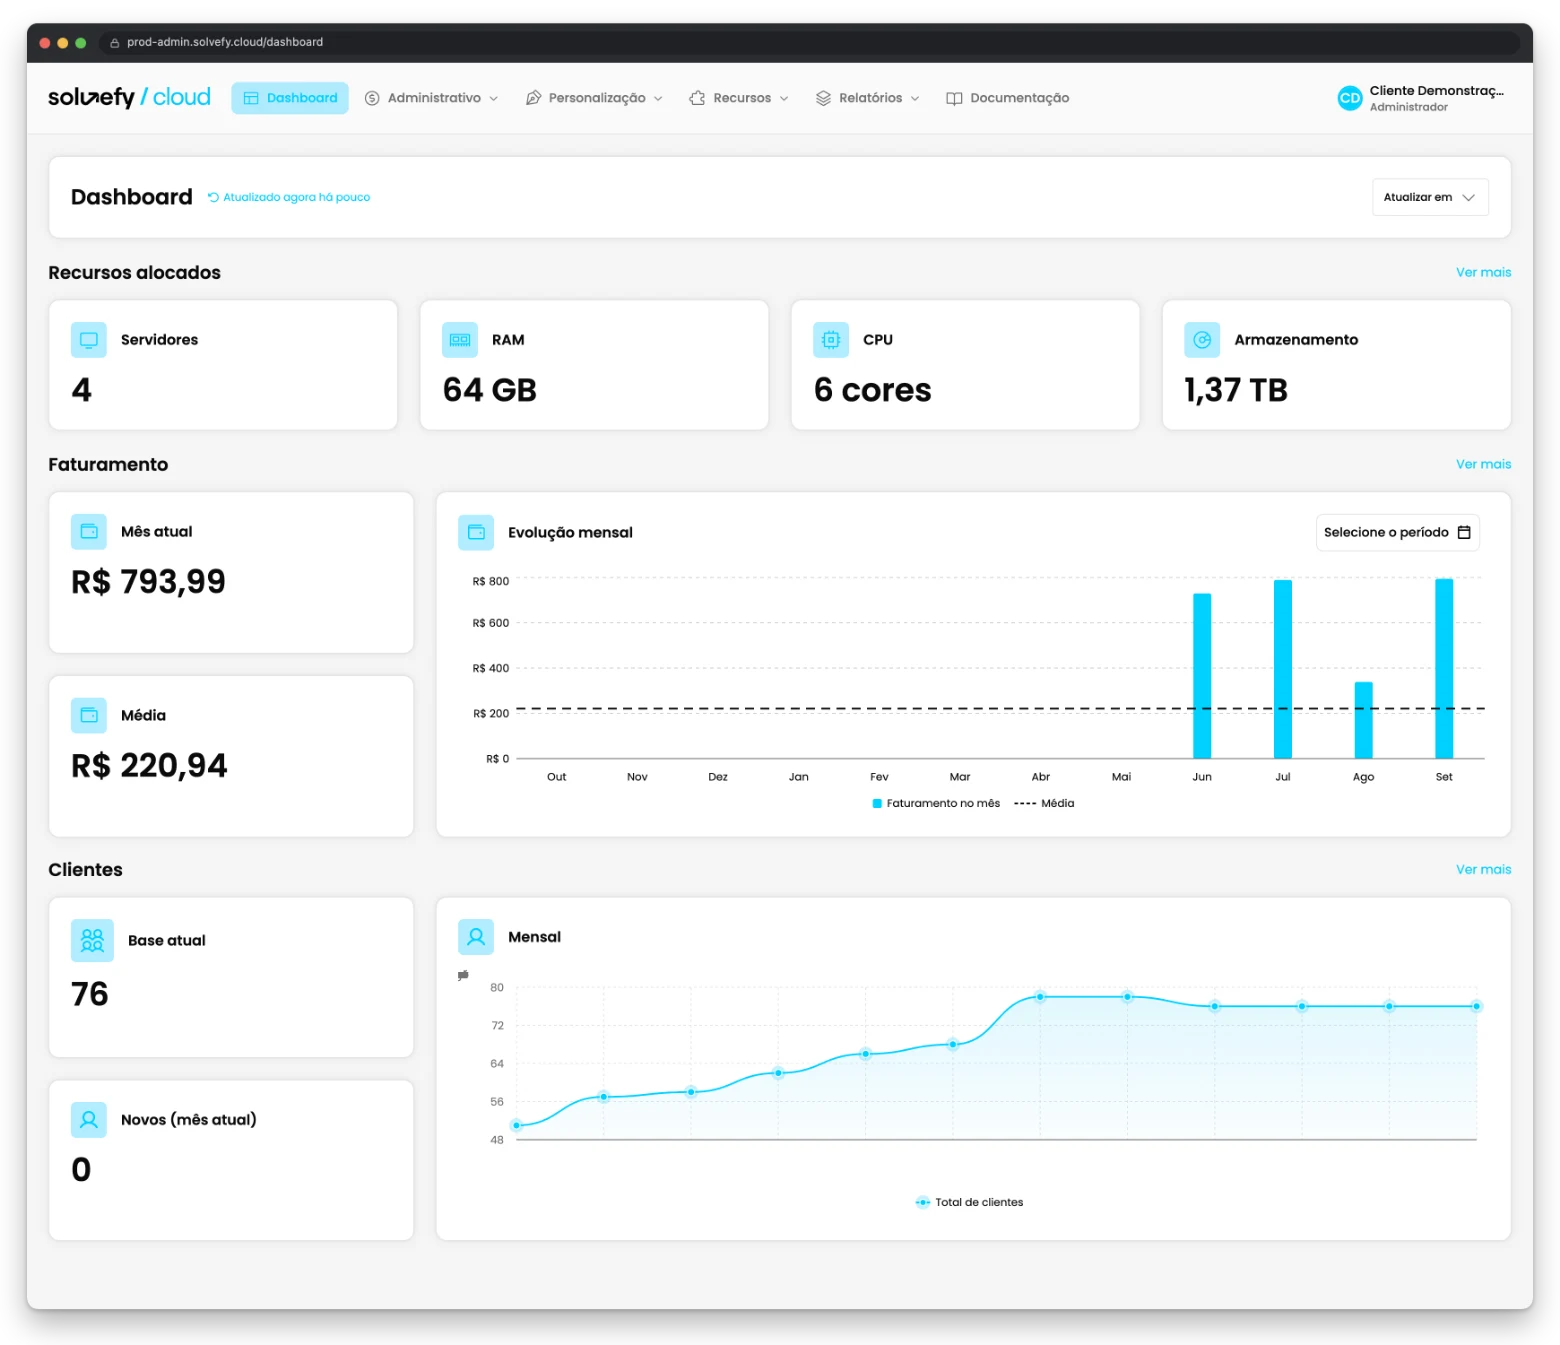The height and width of the screenshot is (1345, 1560).
Task: Click the Ago billing bar
Action: point(1363,720)
